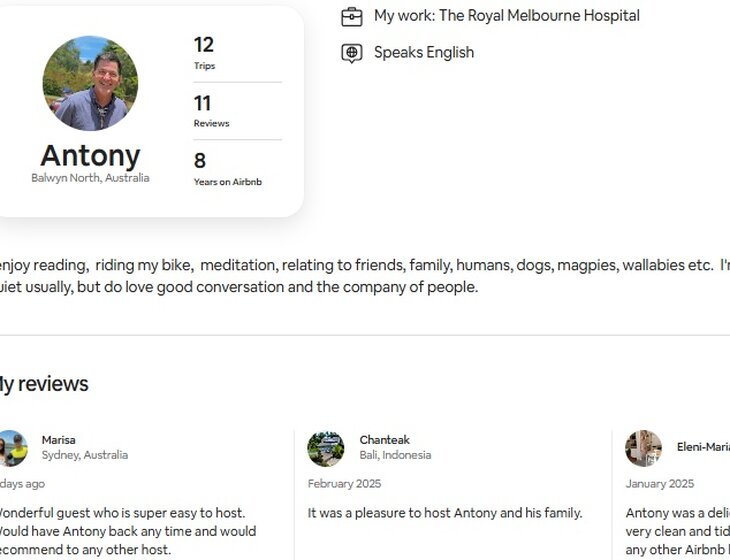Click the Balwyn North, Australia location text
The width and height of the screenshot is (730, 560).
click(90, 178)
